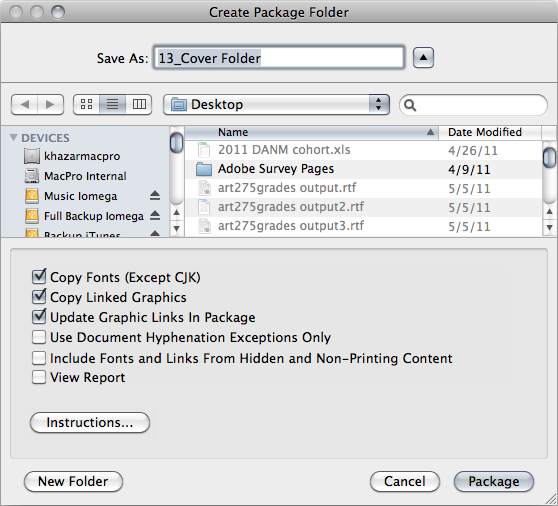This screenshot has height=506, width=558.
Task: Open the Desktop location dropdown
Action: point(276,105)
